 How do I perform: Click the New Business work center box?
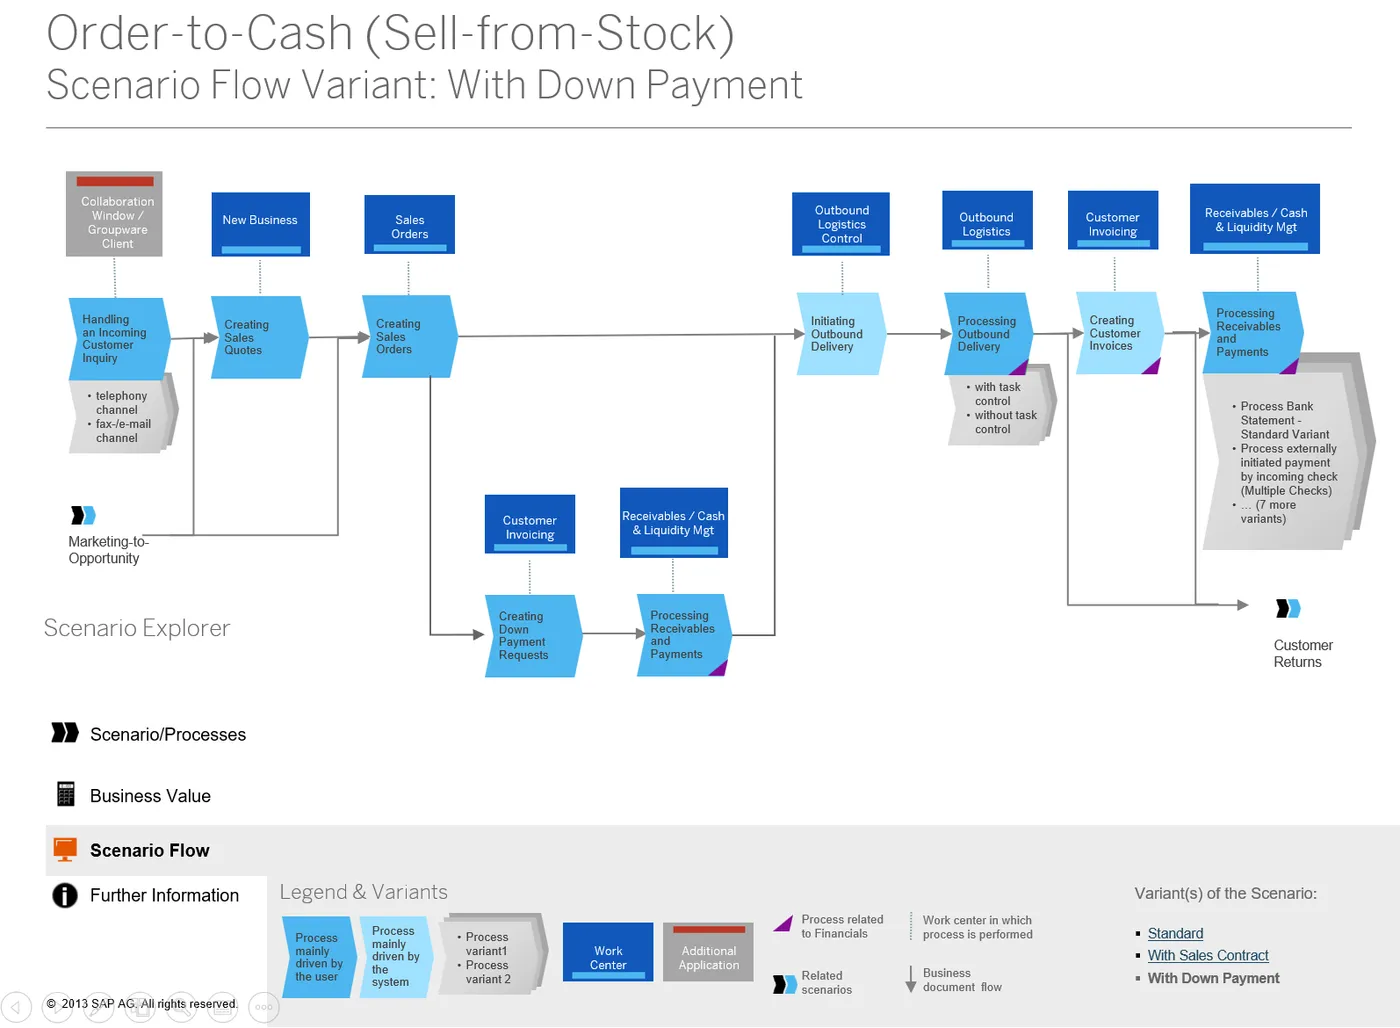pos(260,225)
